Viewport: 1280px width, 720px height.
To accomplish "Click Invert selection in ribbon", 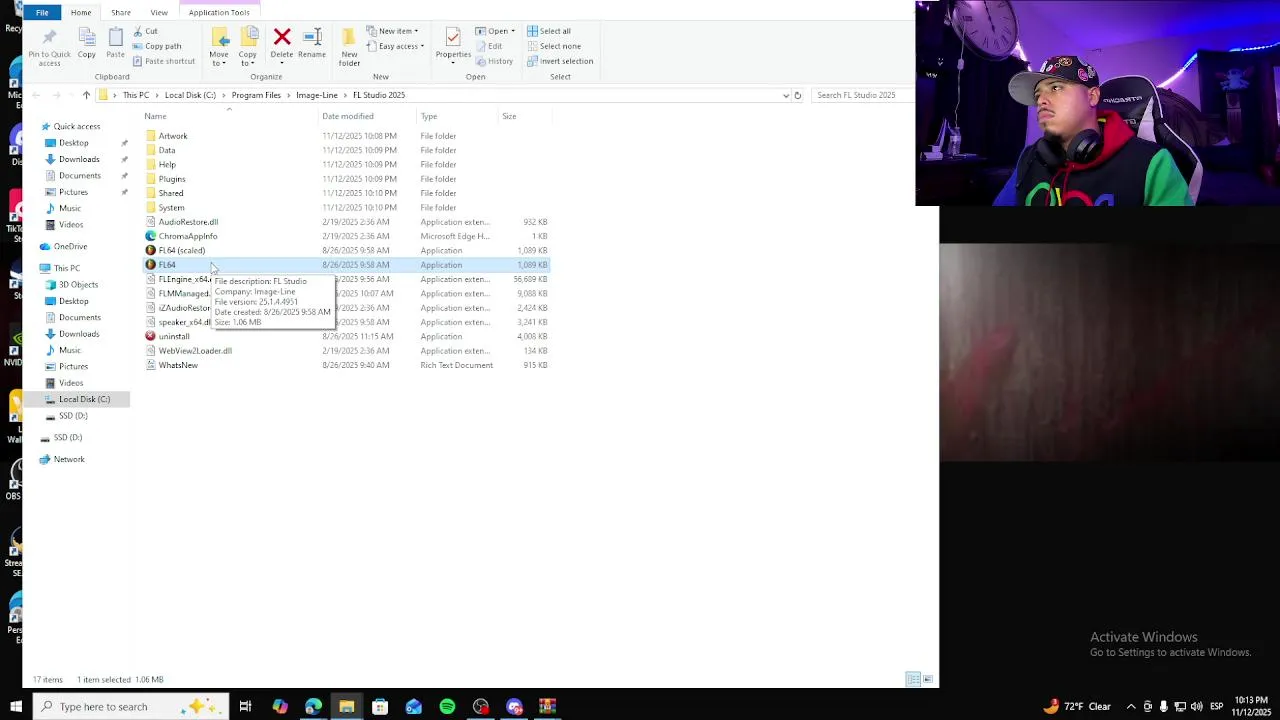I will tap(560, 61).
